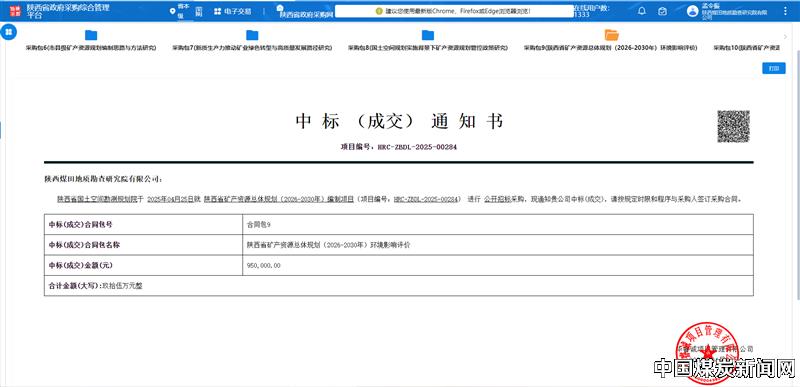Screen dimensions: 800x387
Task: Open the three-dot more options menu
Action: click(785, 11)
